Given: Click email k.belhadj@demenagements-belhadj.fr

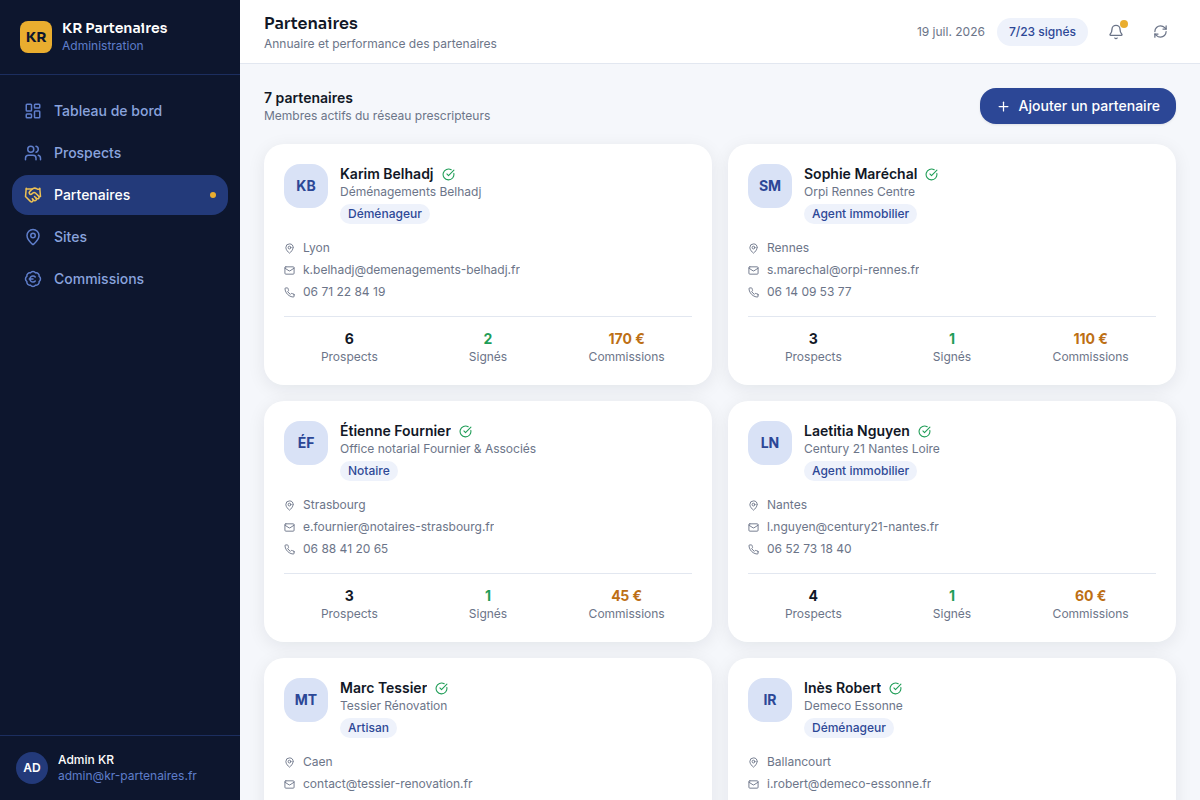Looking at the screenshot, I should (x=411, y=270).
